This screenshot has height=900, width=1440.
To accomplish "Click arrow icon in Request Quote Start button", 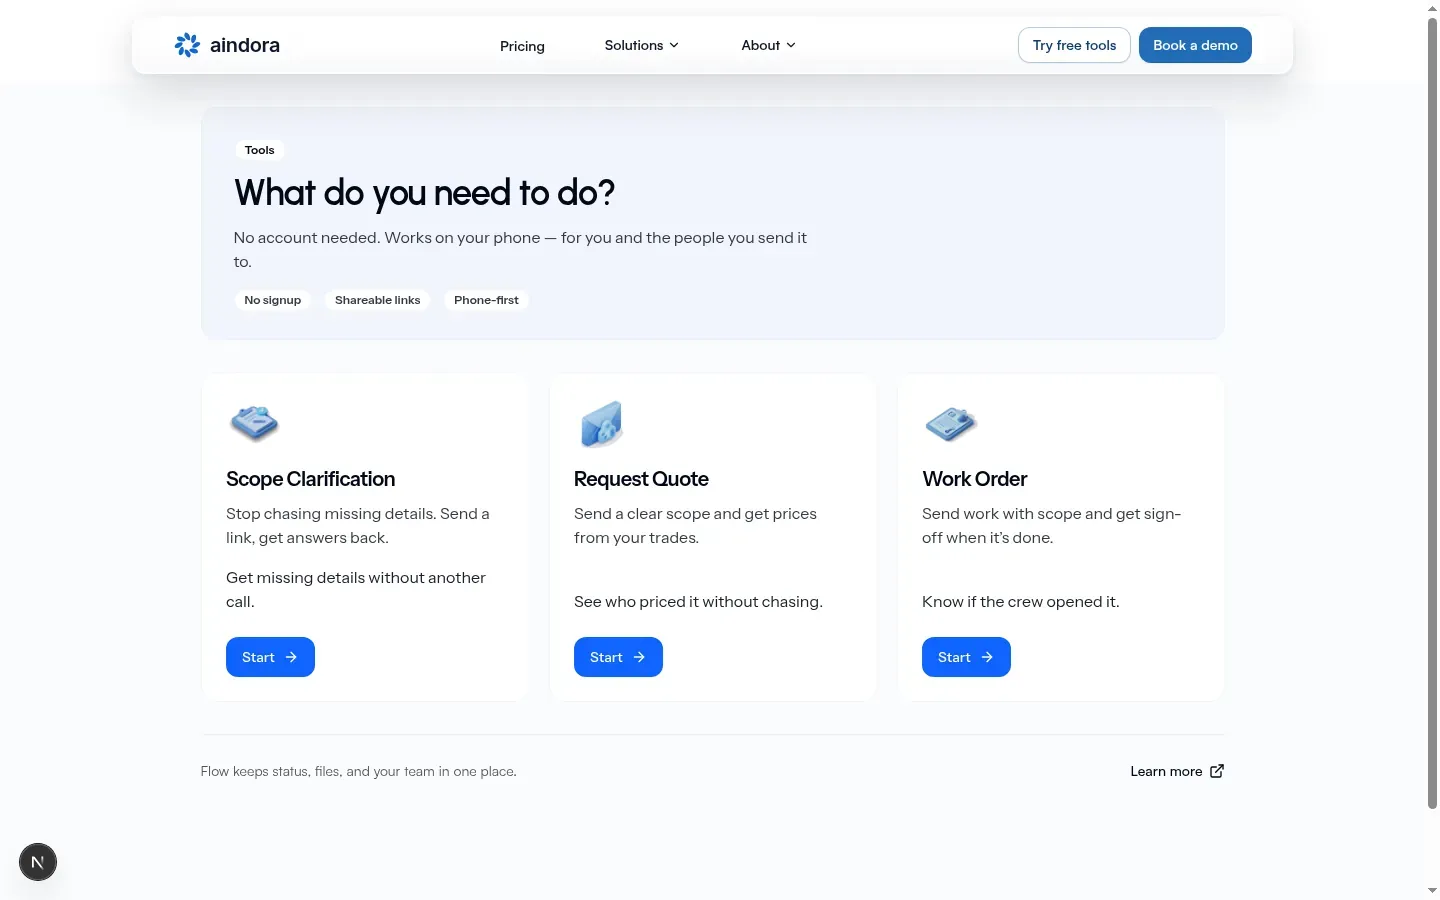I will pos(639,657).
